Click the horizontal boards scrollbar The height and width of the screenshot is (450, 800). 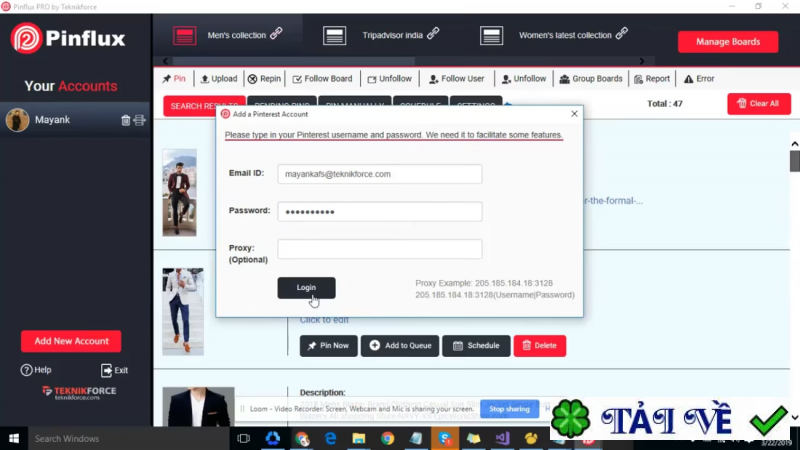pos(293,61)
